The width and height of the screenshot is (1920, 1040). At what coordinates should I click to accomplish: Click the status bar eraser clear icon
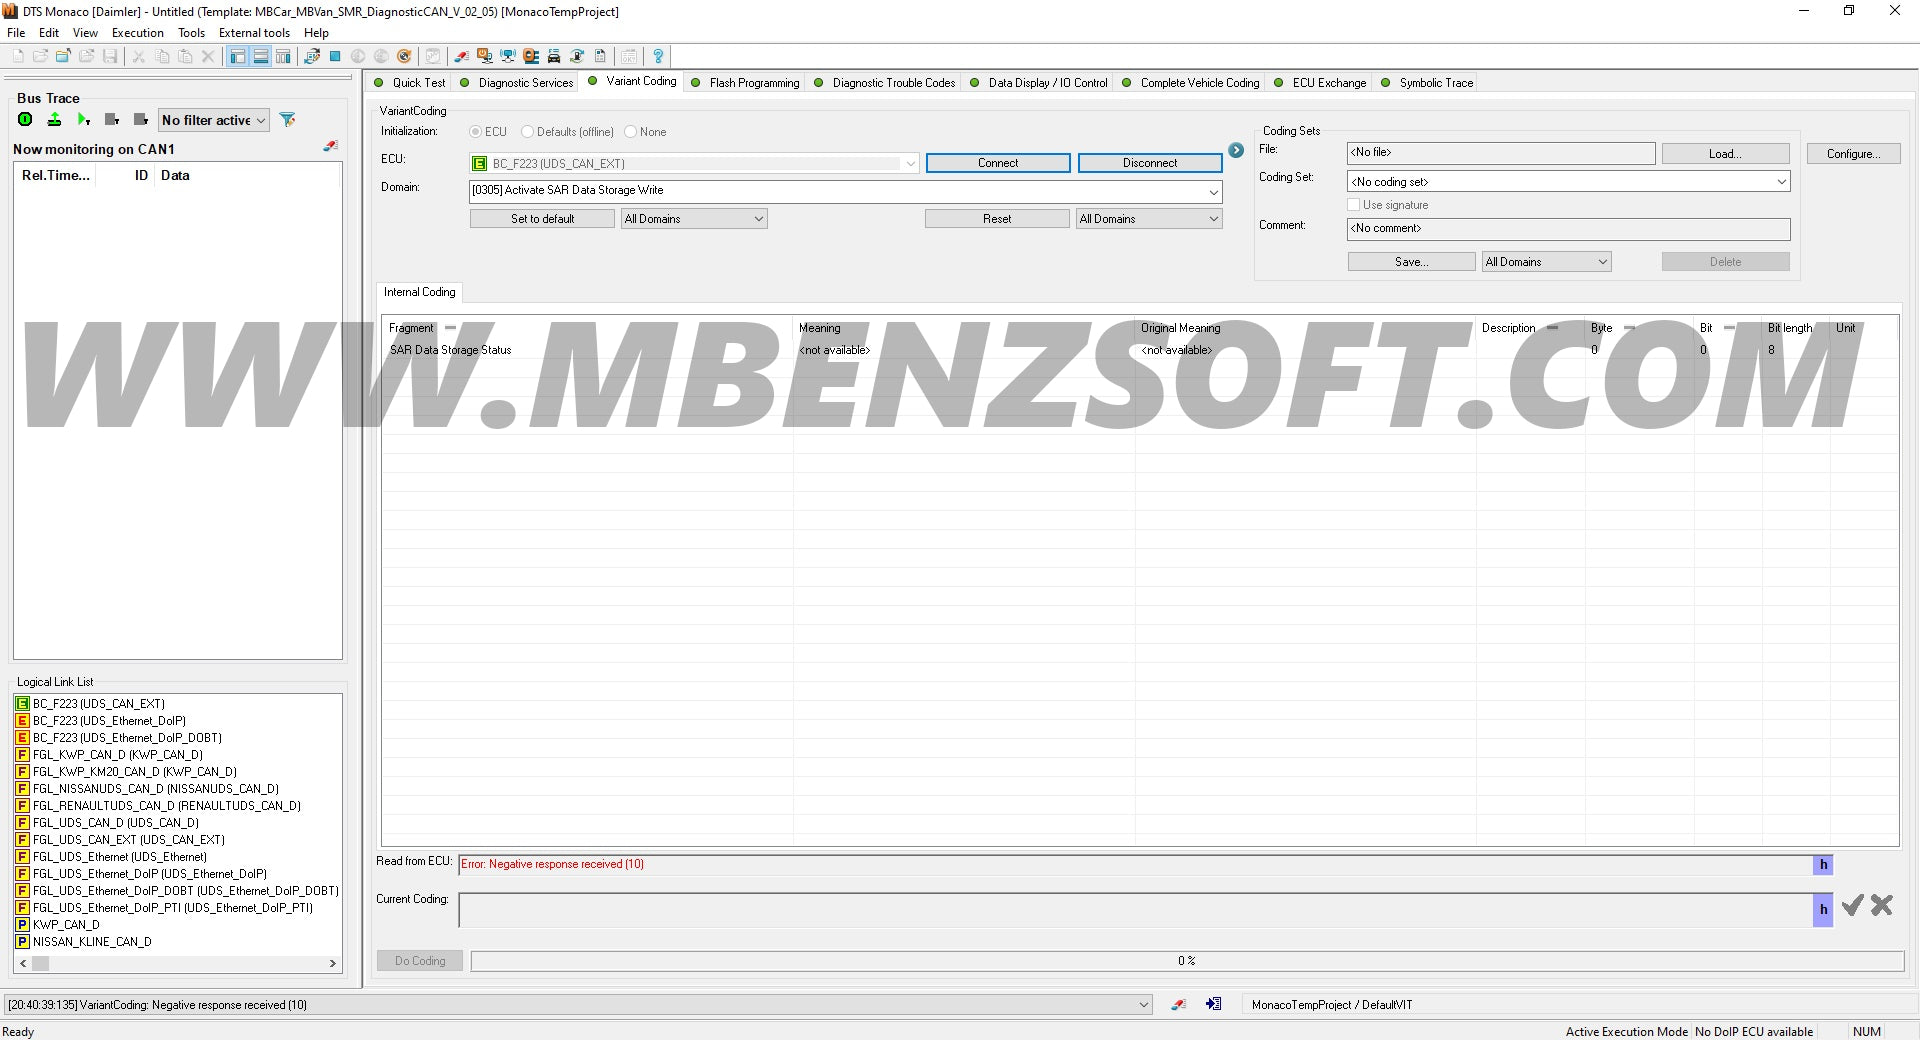click(x=1179, y=1004)
